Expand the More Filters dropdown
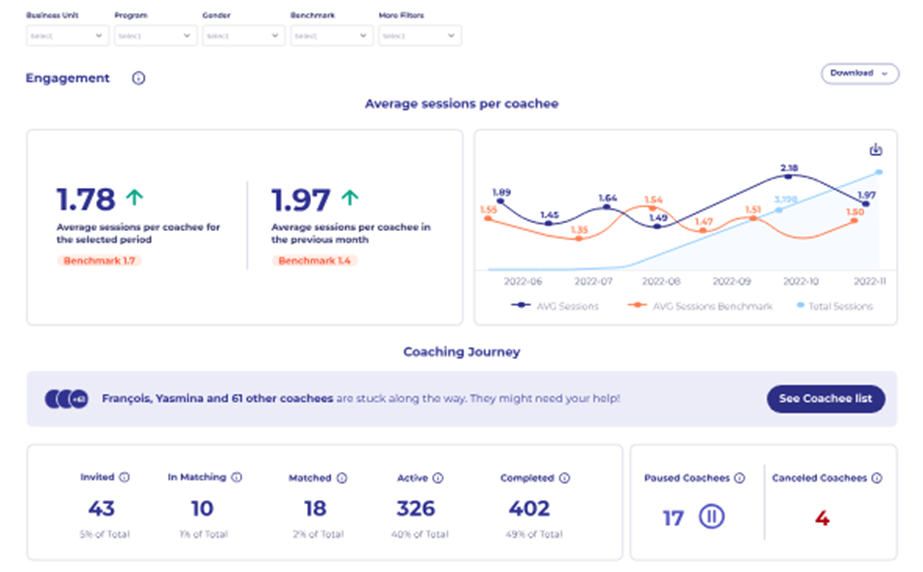Image resolution: width=923 pixels, height=572 pixels. pyautogui.click(x=420, y=35)
